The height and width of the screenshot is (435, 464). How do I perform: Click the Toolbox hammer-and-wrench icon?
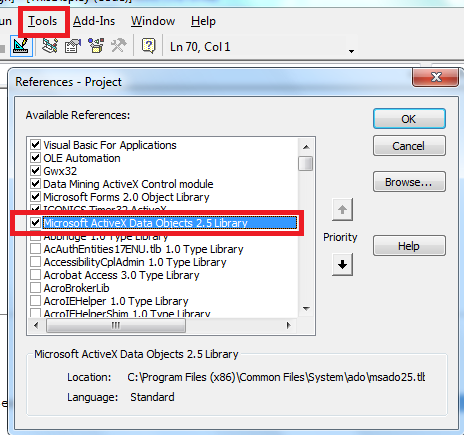coord(119,46)
